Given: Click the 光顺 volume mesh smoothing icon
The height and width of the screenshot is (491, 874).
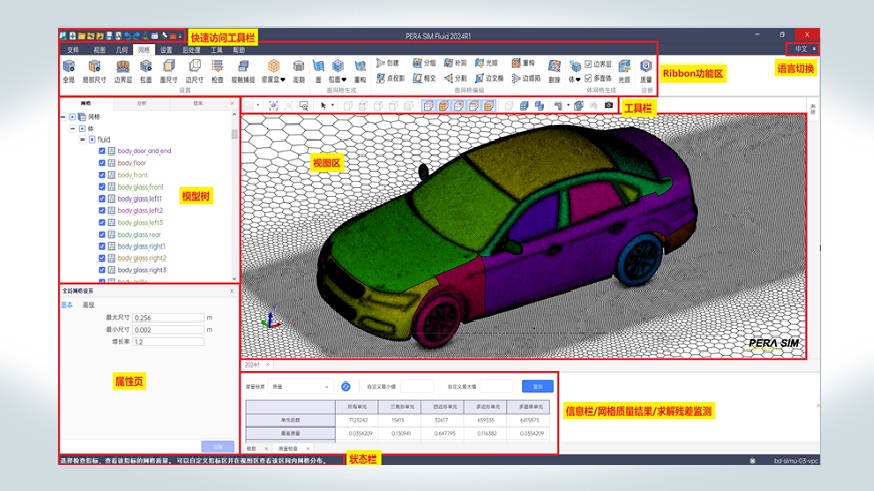Looking at the screenshot, I should coord(623,66).
